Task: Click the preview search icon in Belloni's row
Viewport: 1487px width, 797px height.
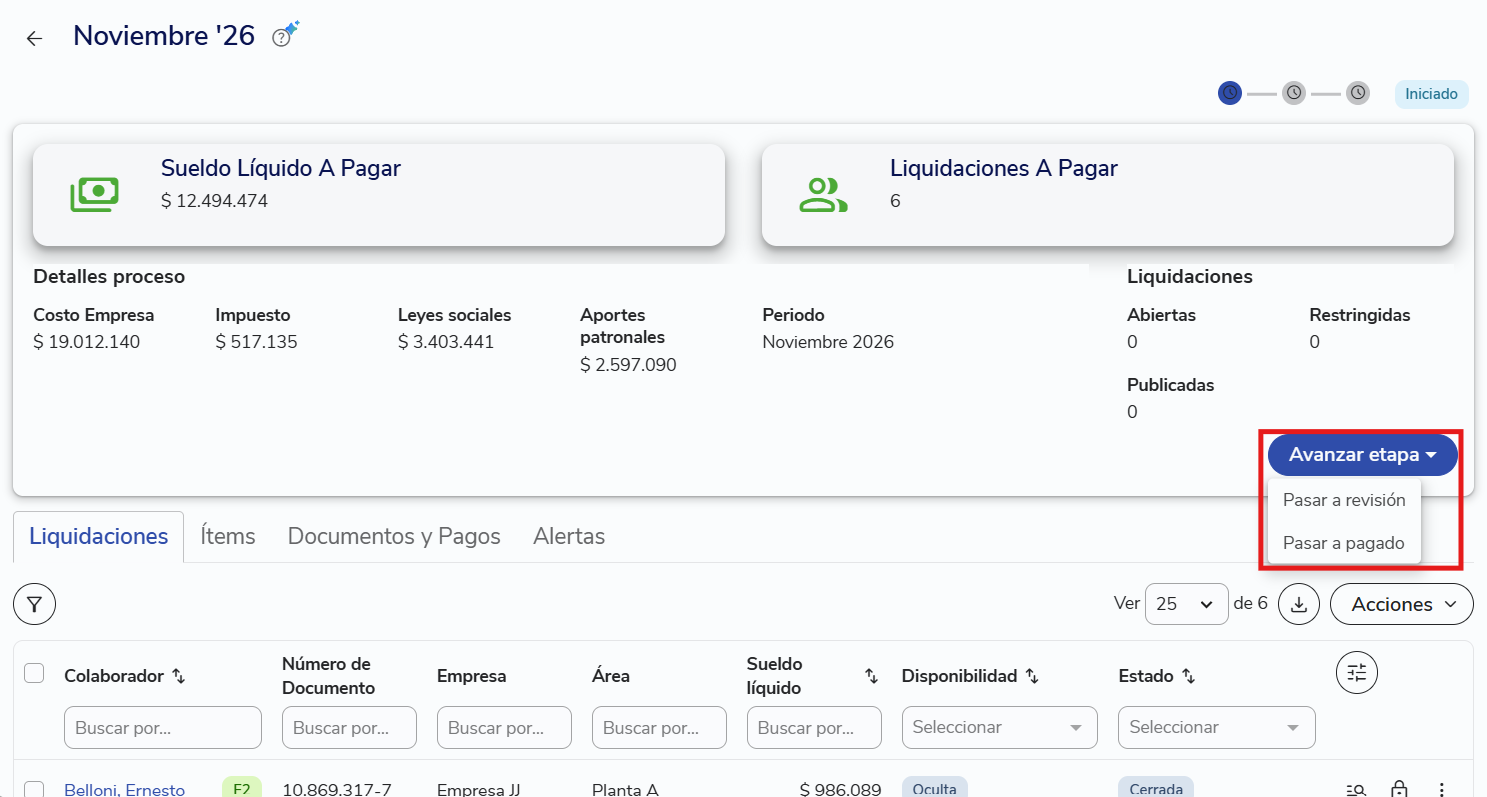Action: (x=1357, y=790)
